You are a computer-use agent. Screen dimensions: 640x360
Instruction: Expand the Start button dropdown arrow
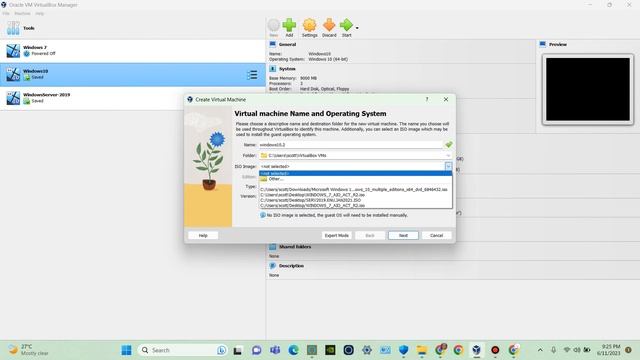tap(357, 28)
